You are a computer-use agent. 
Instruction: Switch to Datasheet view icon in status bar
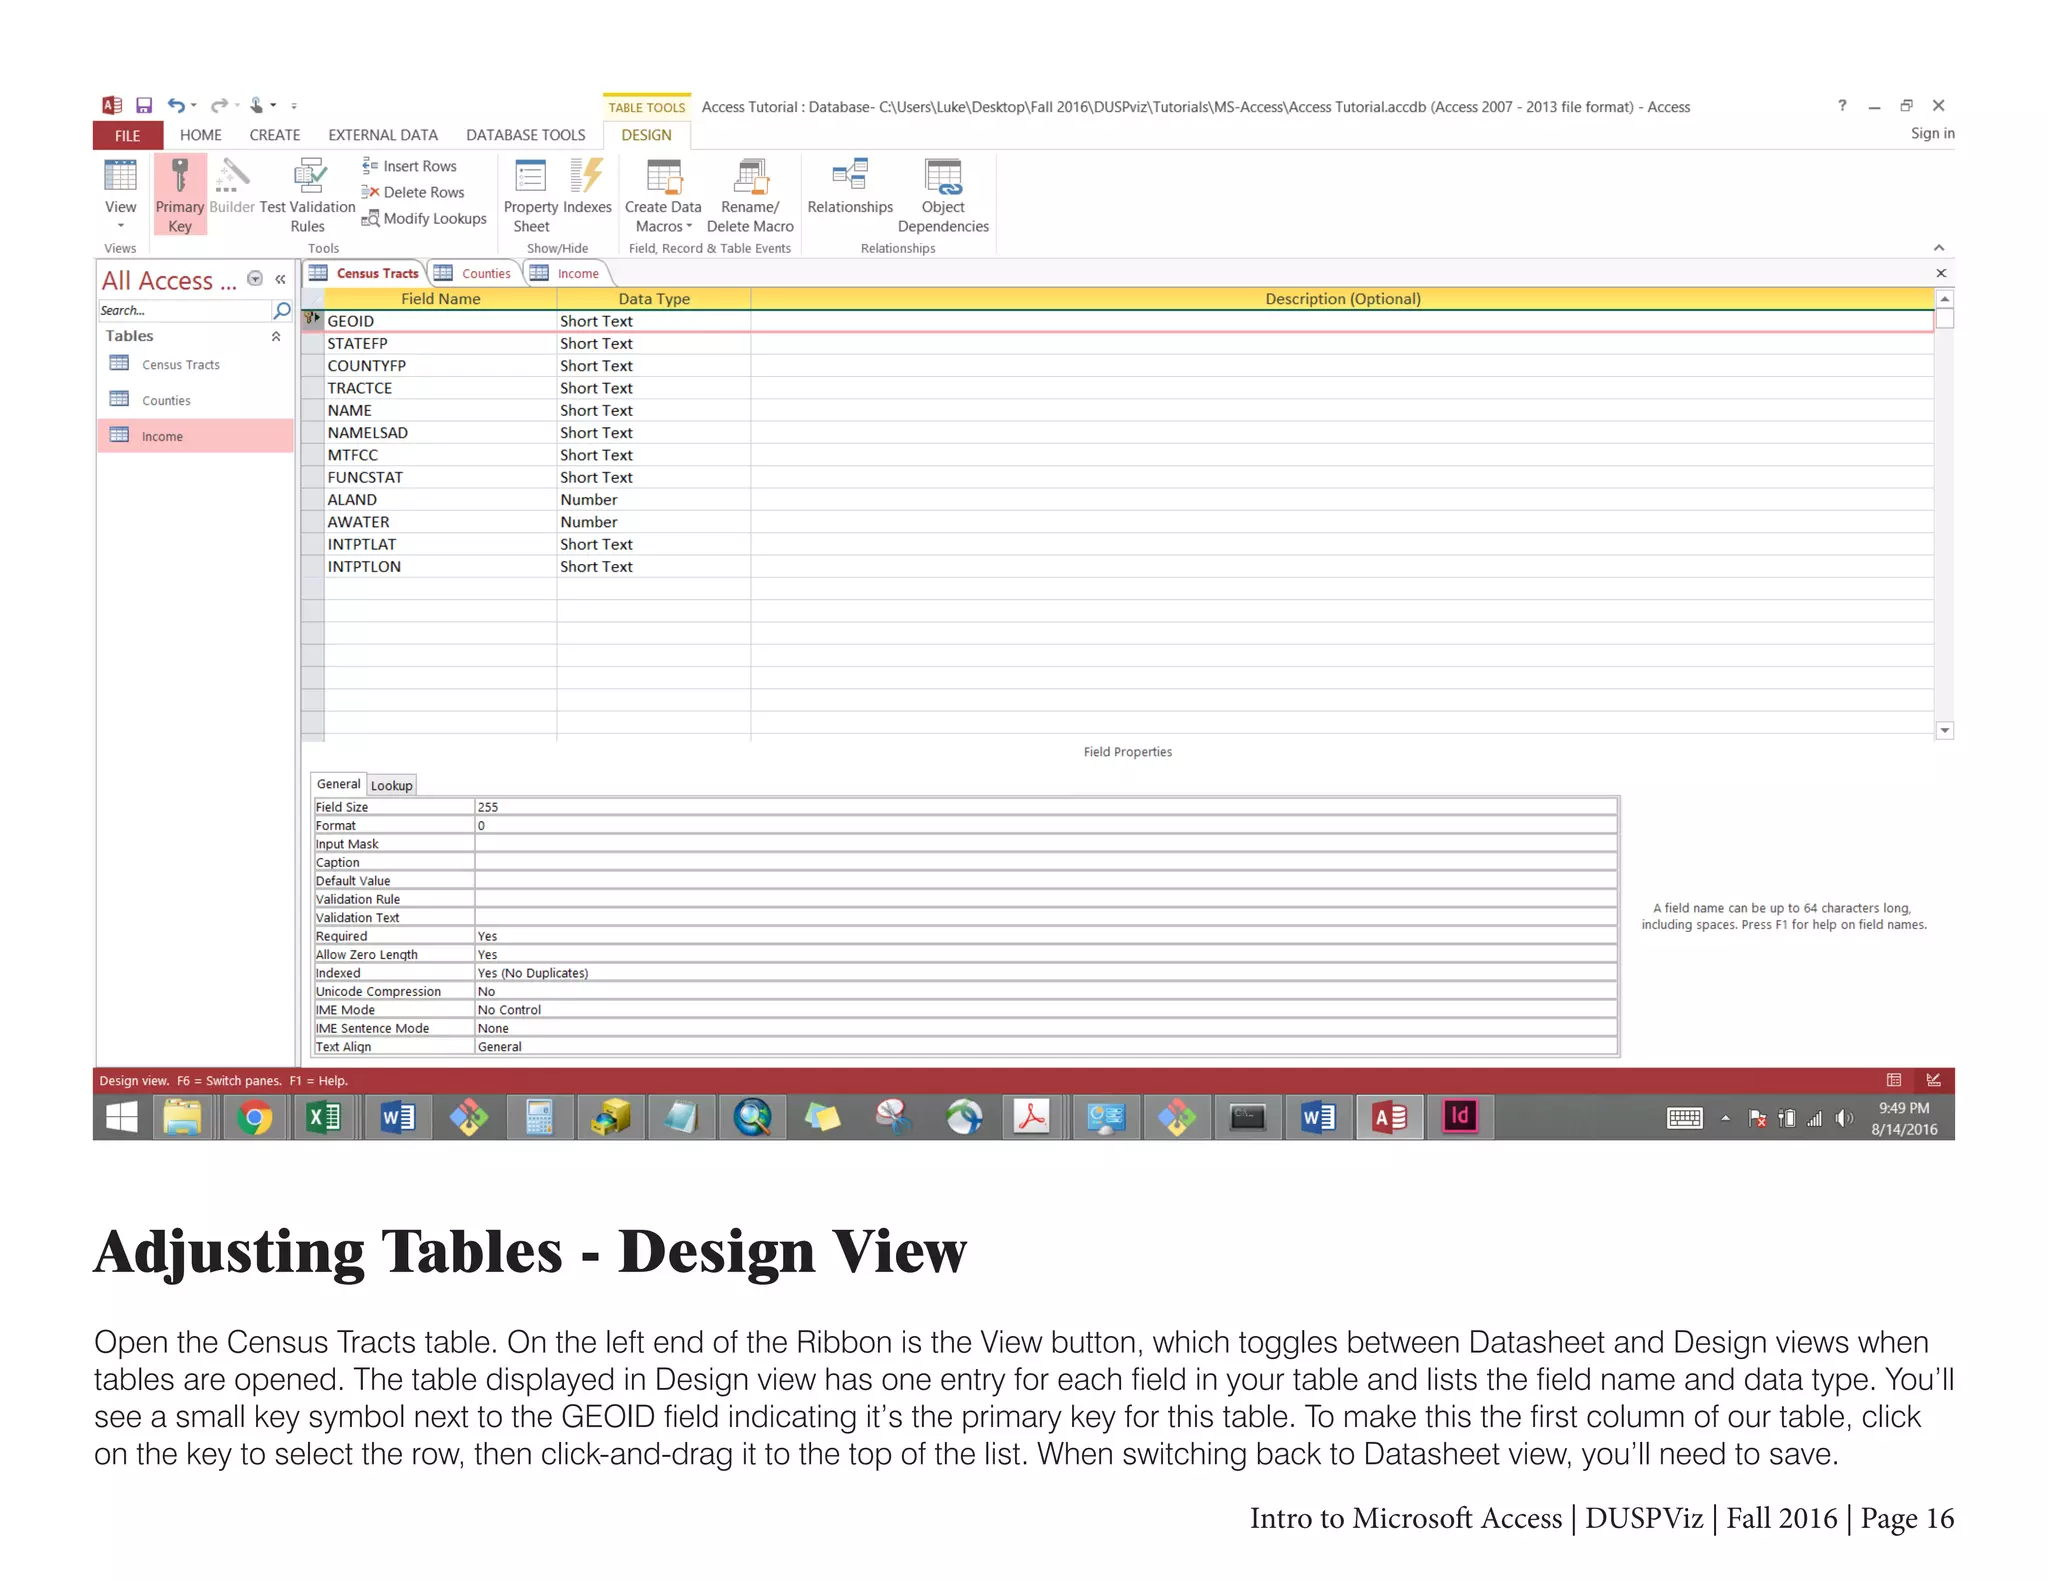pos(1894,1080)
